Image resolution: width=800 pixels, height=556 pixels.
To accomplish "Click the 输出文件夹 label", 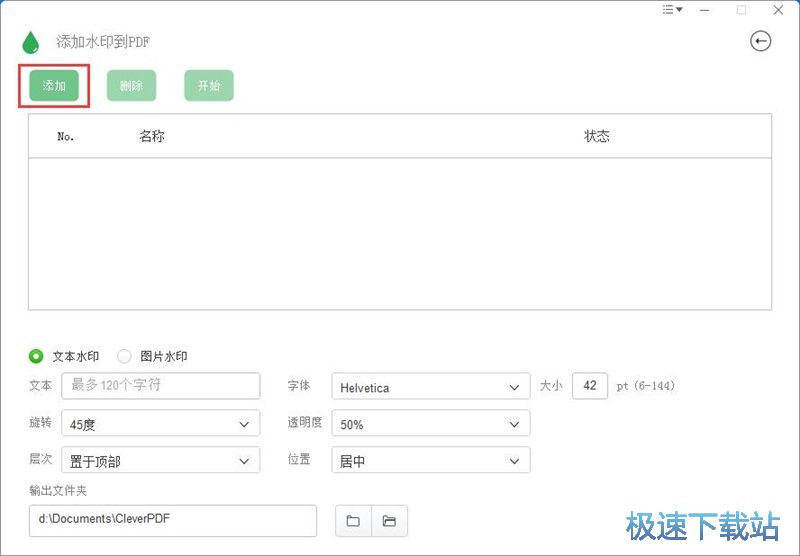I will (x=58, y=491).
